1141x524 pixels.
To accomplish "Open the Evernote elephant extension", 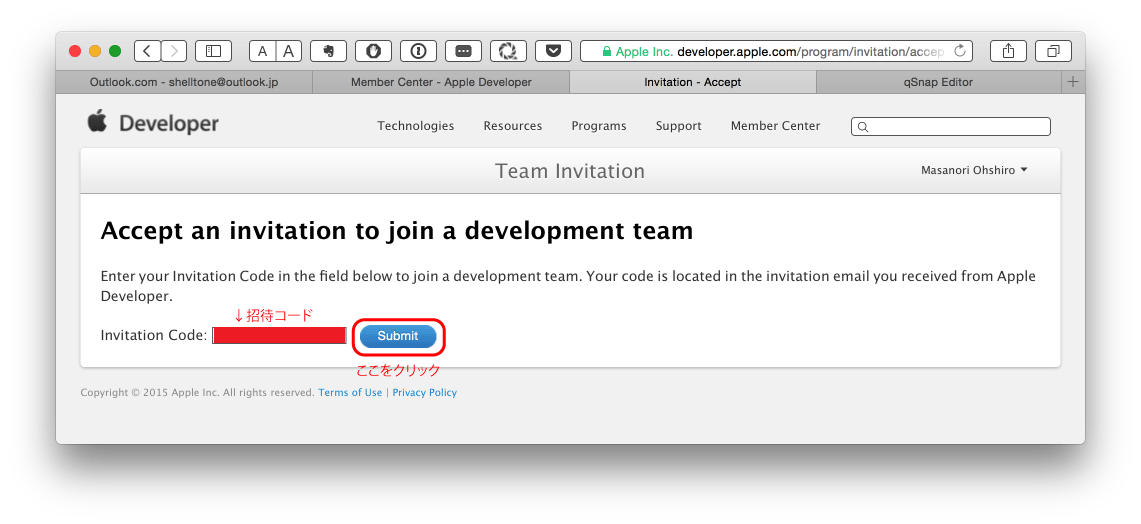I will point(328,51).
